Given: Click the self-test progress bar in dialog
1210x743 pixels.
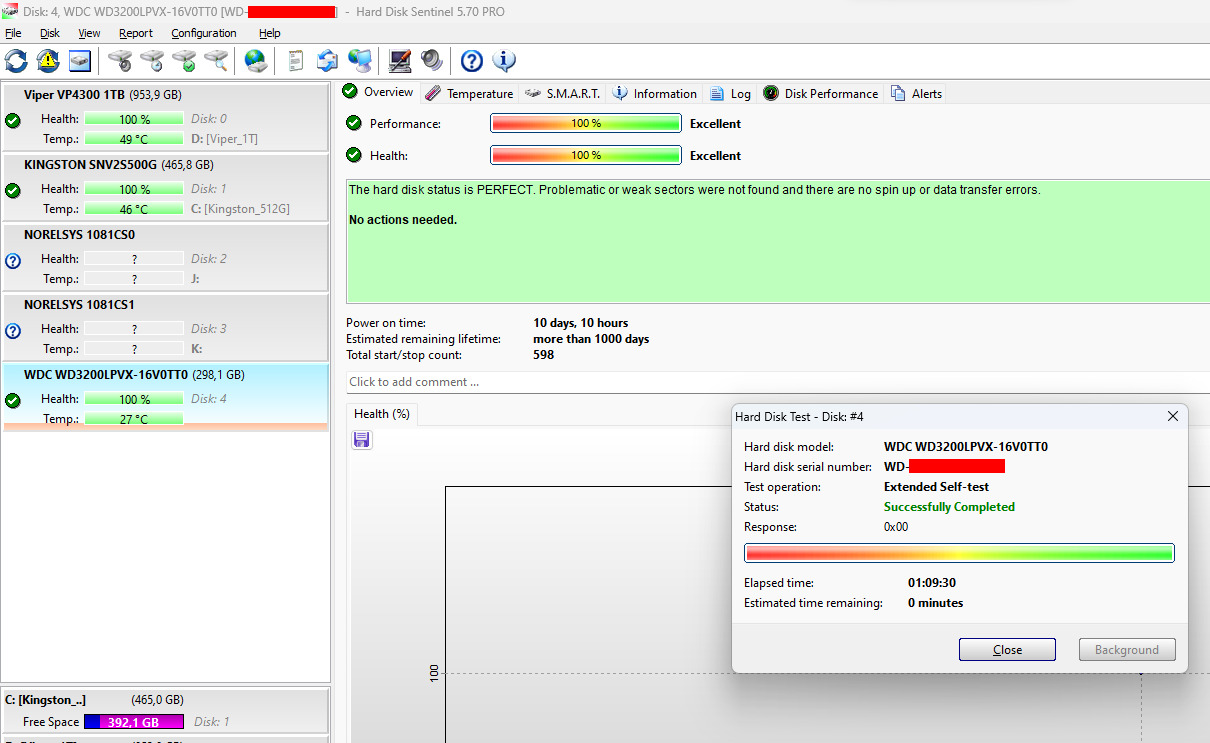Looking at the screenshot, I should point(959,553).
